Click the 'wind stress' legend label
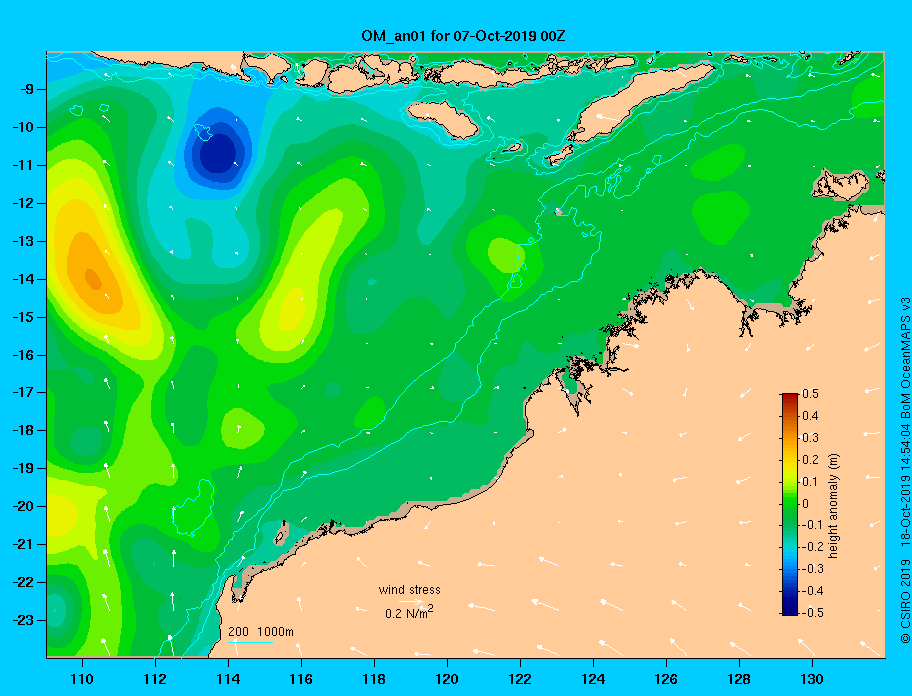912x696 pixels. coord(409,590)
